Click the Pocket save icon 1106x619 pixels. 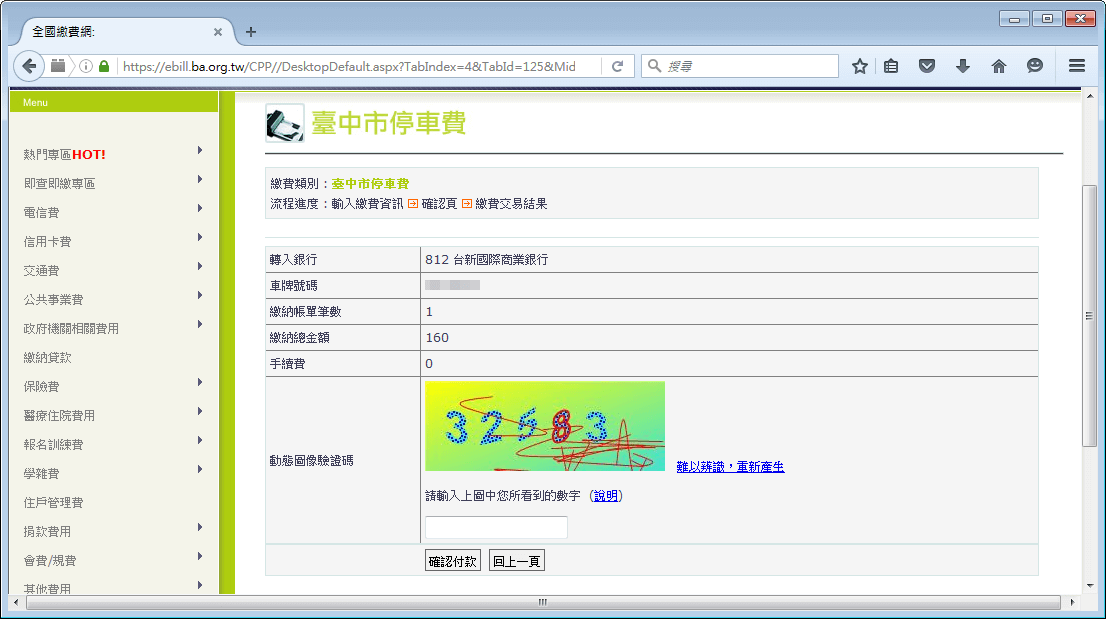[927, 66]
